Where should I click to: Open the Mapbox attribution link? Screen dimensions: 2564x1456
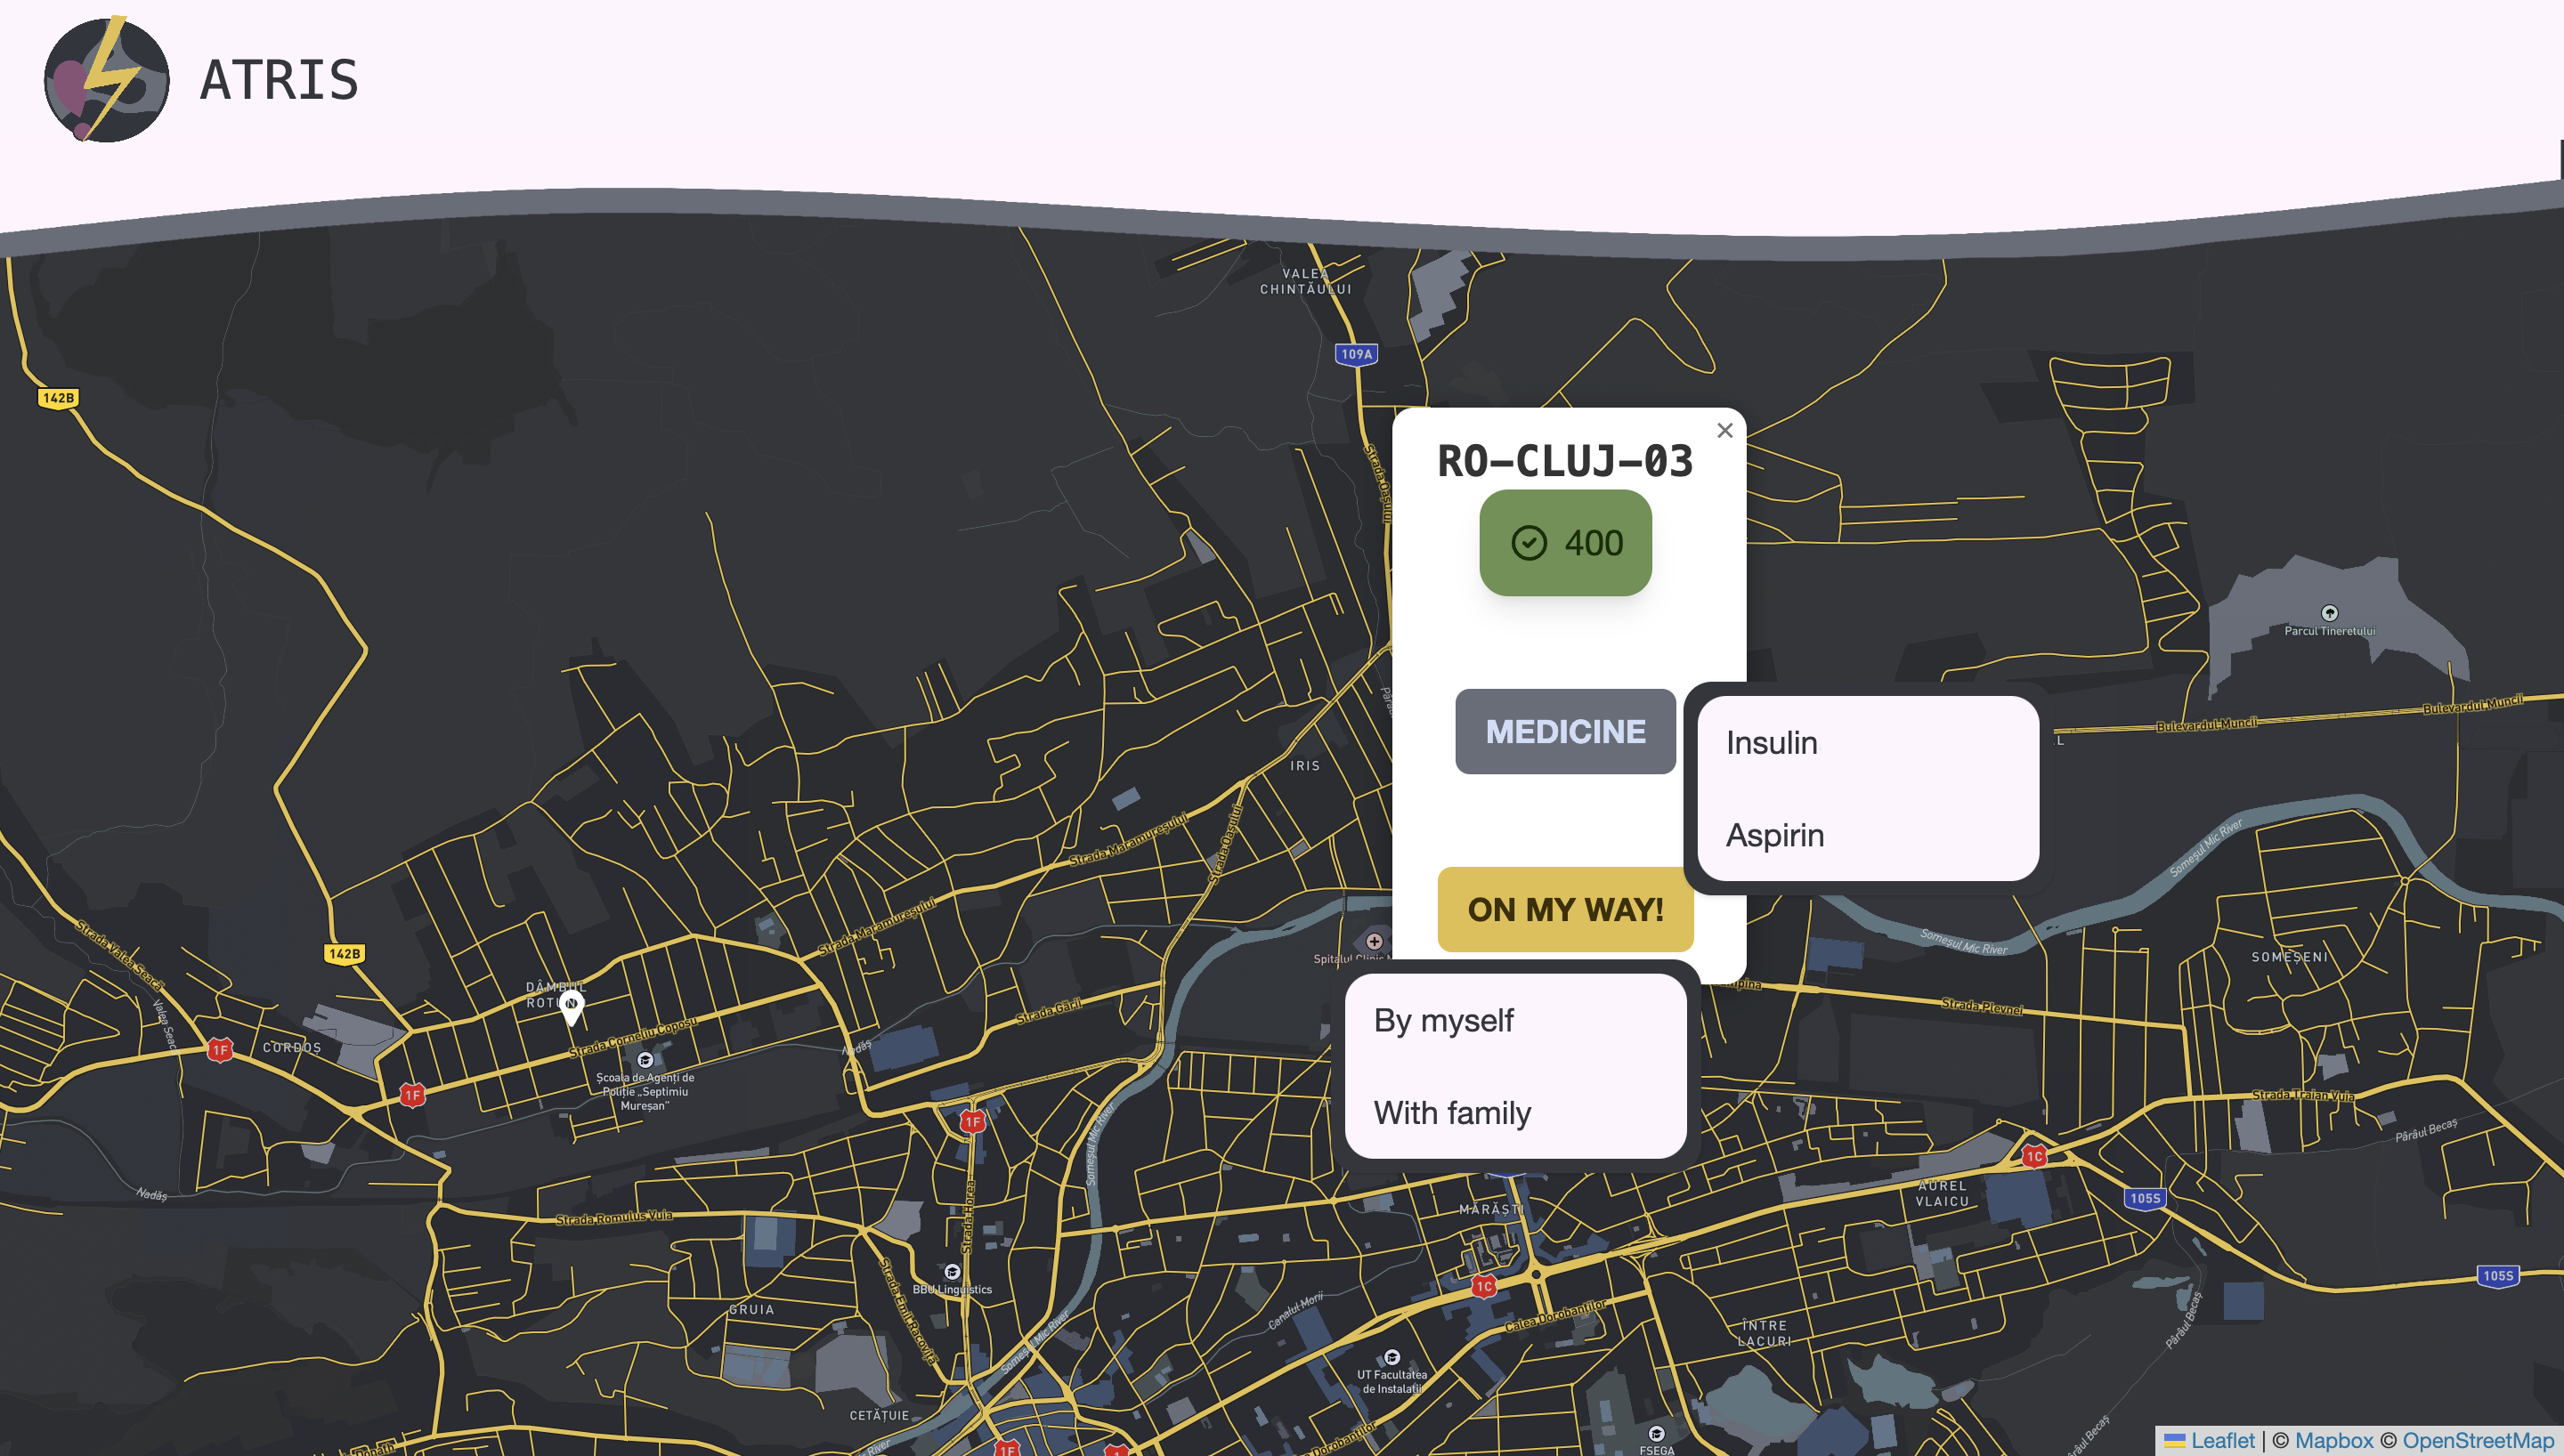[2333, 1440]
